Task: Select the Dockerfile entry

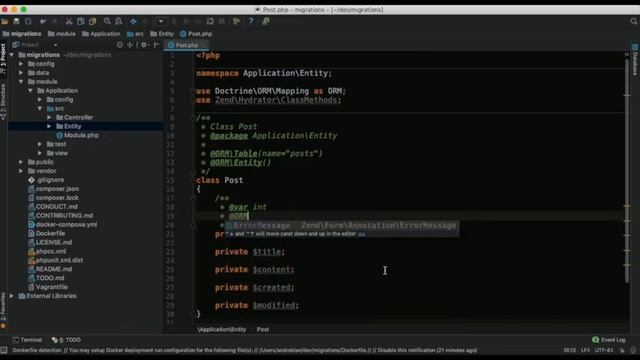Action: (x=47, y=233)
